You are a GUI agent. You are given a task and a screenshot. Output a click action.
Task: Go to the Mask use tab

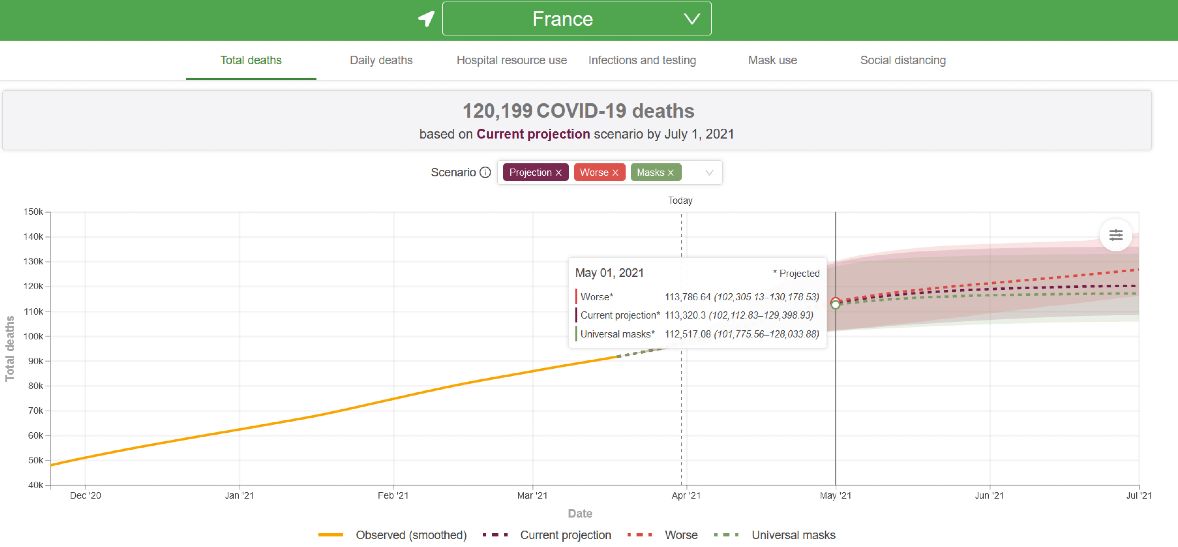pos(772,60)
